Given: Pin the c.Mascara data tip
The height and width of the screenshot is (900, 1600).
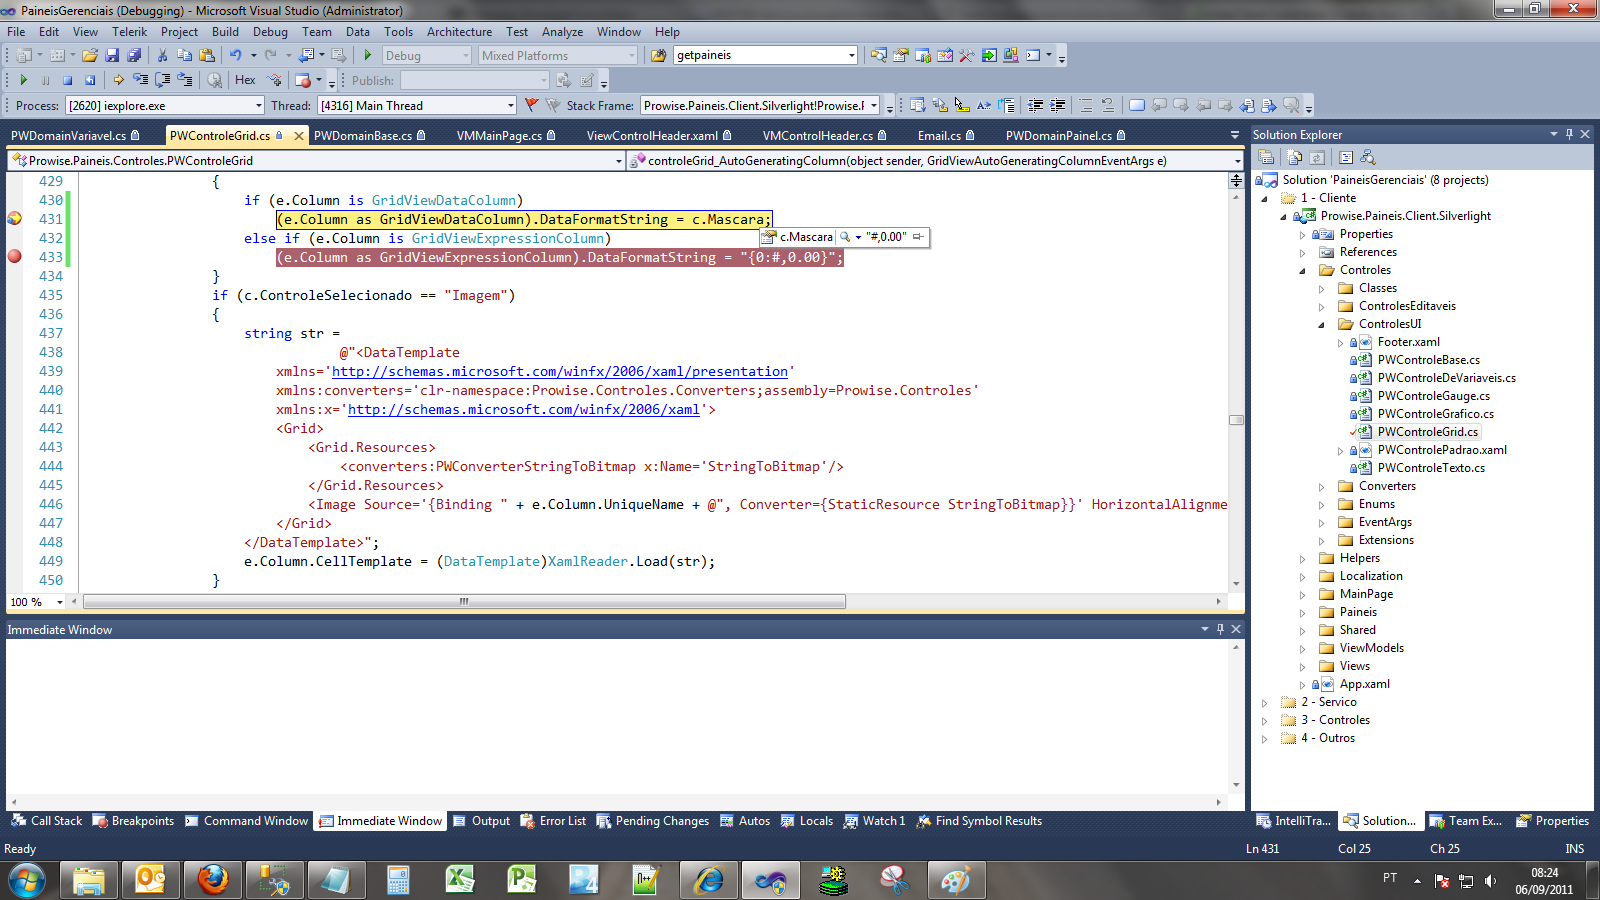Looking at the screenshot, I should click(x=918, y=237).
